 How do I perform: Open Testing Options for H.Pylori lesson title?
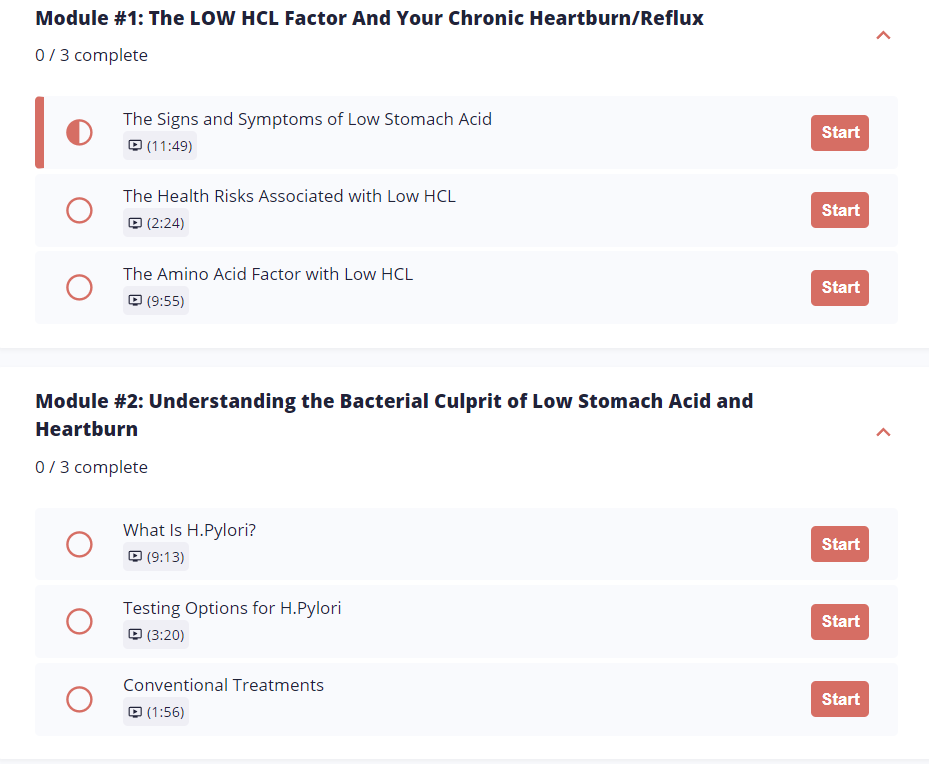tap(232, 608)
